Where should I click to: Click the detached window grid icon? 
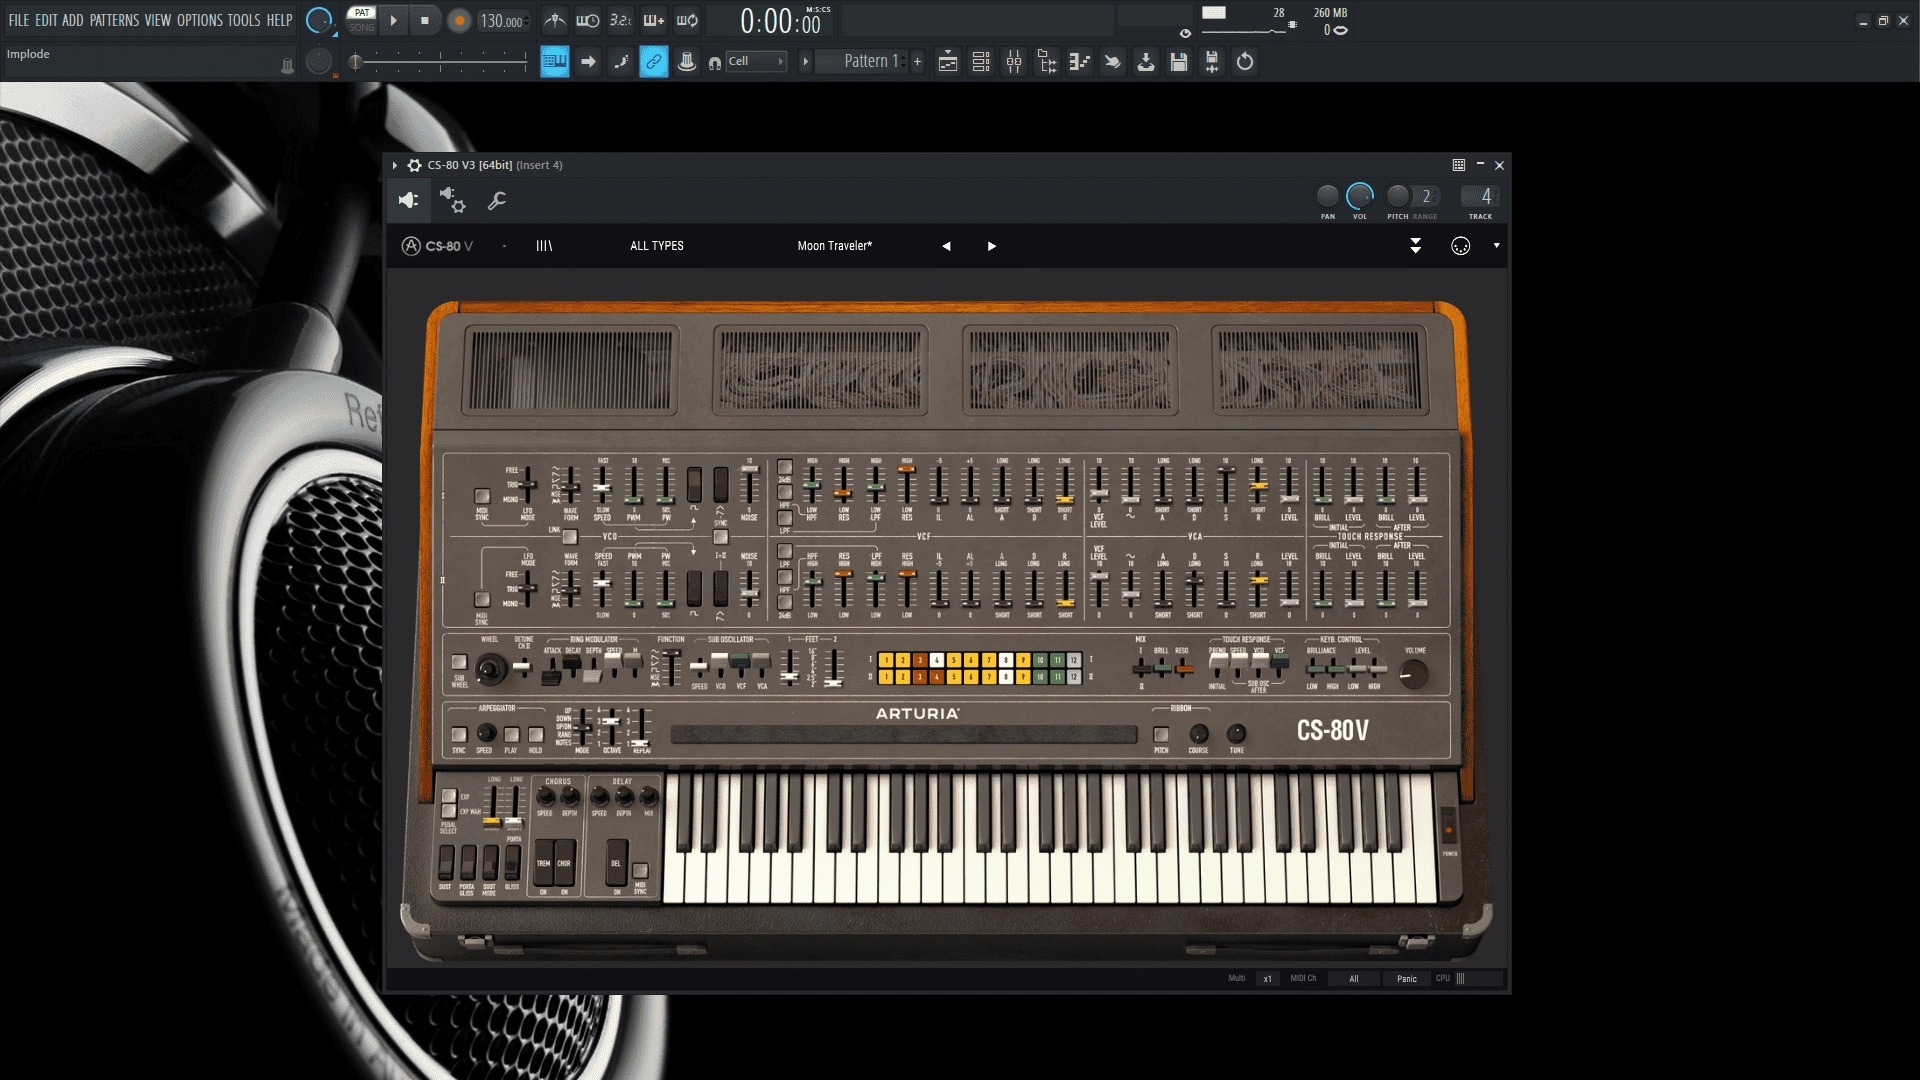coord(1459,165)
